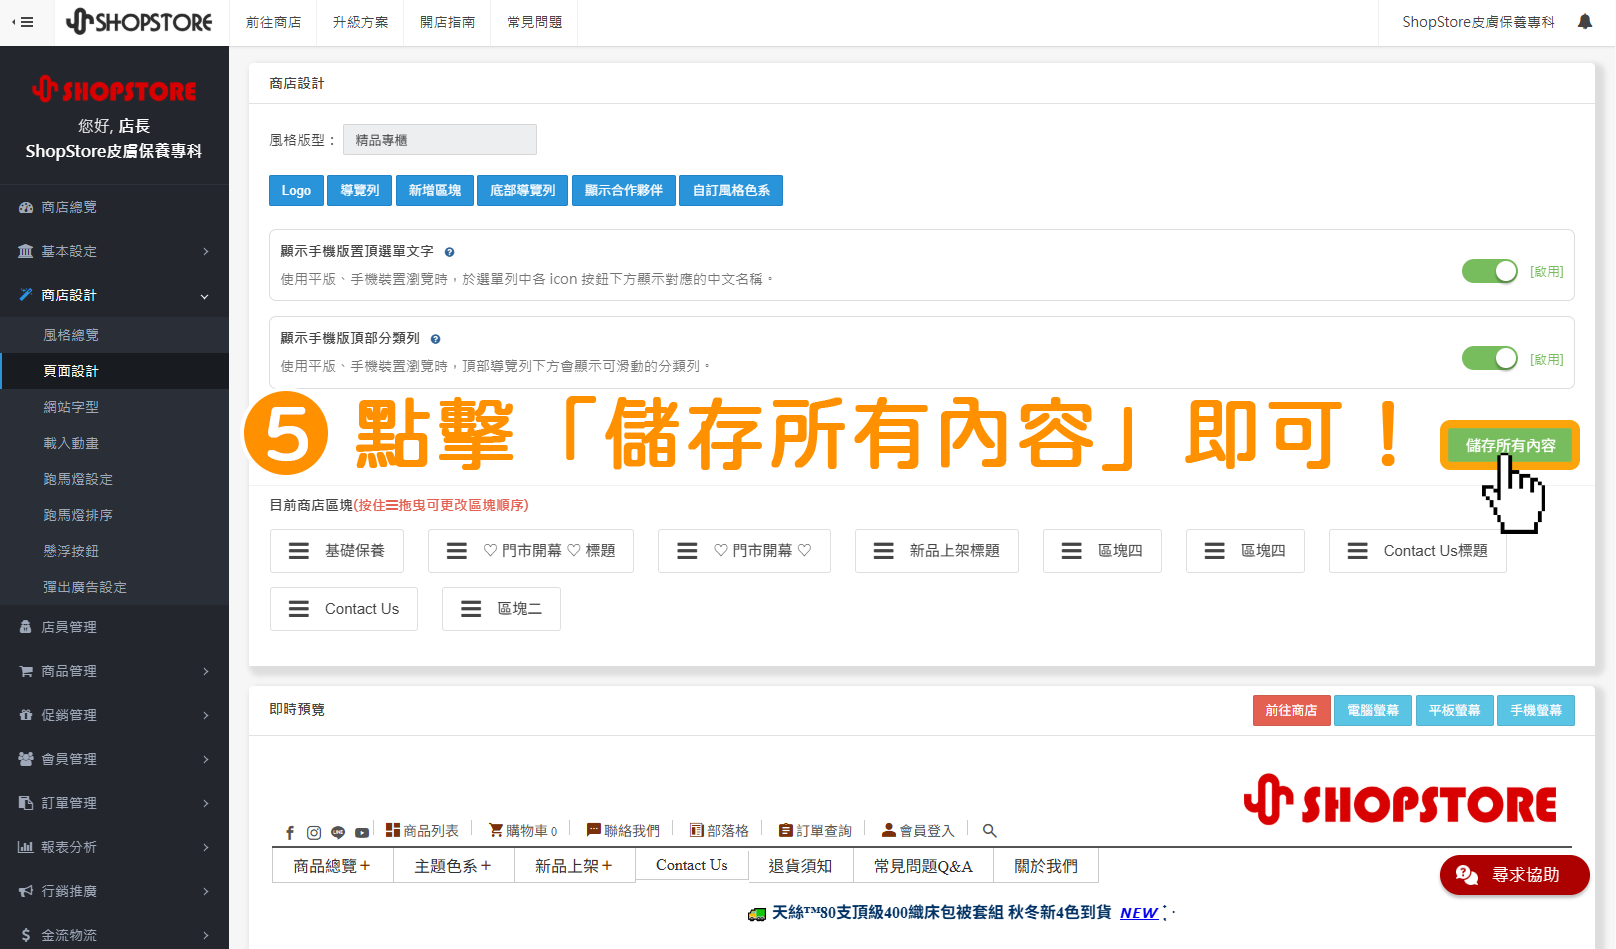1616x949 pixels.
Task: Click the search magnifier icon in preview
Action: click(x=990, y=831)
